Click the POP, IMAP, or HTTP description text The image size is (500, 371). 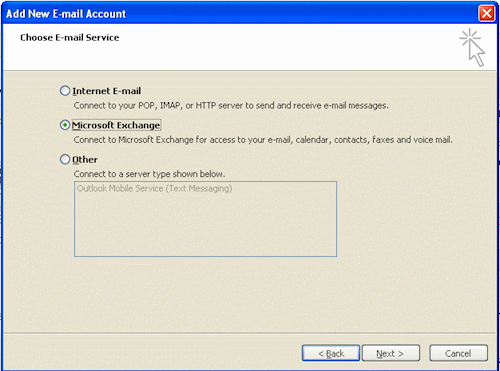231,106
